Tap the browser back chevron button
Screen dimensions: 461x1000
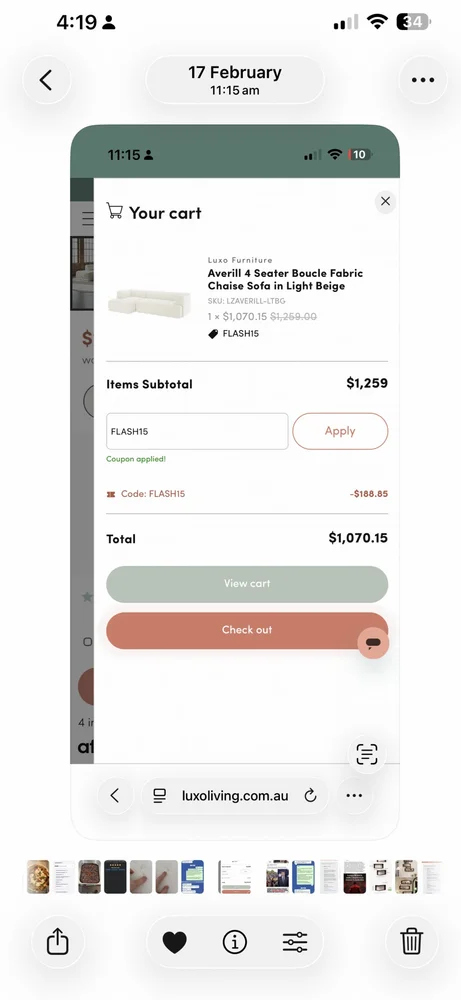(x=115, y=795)
